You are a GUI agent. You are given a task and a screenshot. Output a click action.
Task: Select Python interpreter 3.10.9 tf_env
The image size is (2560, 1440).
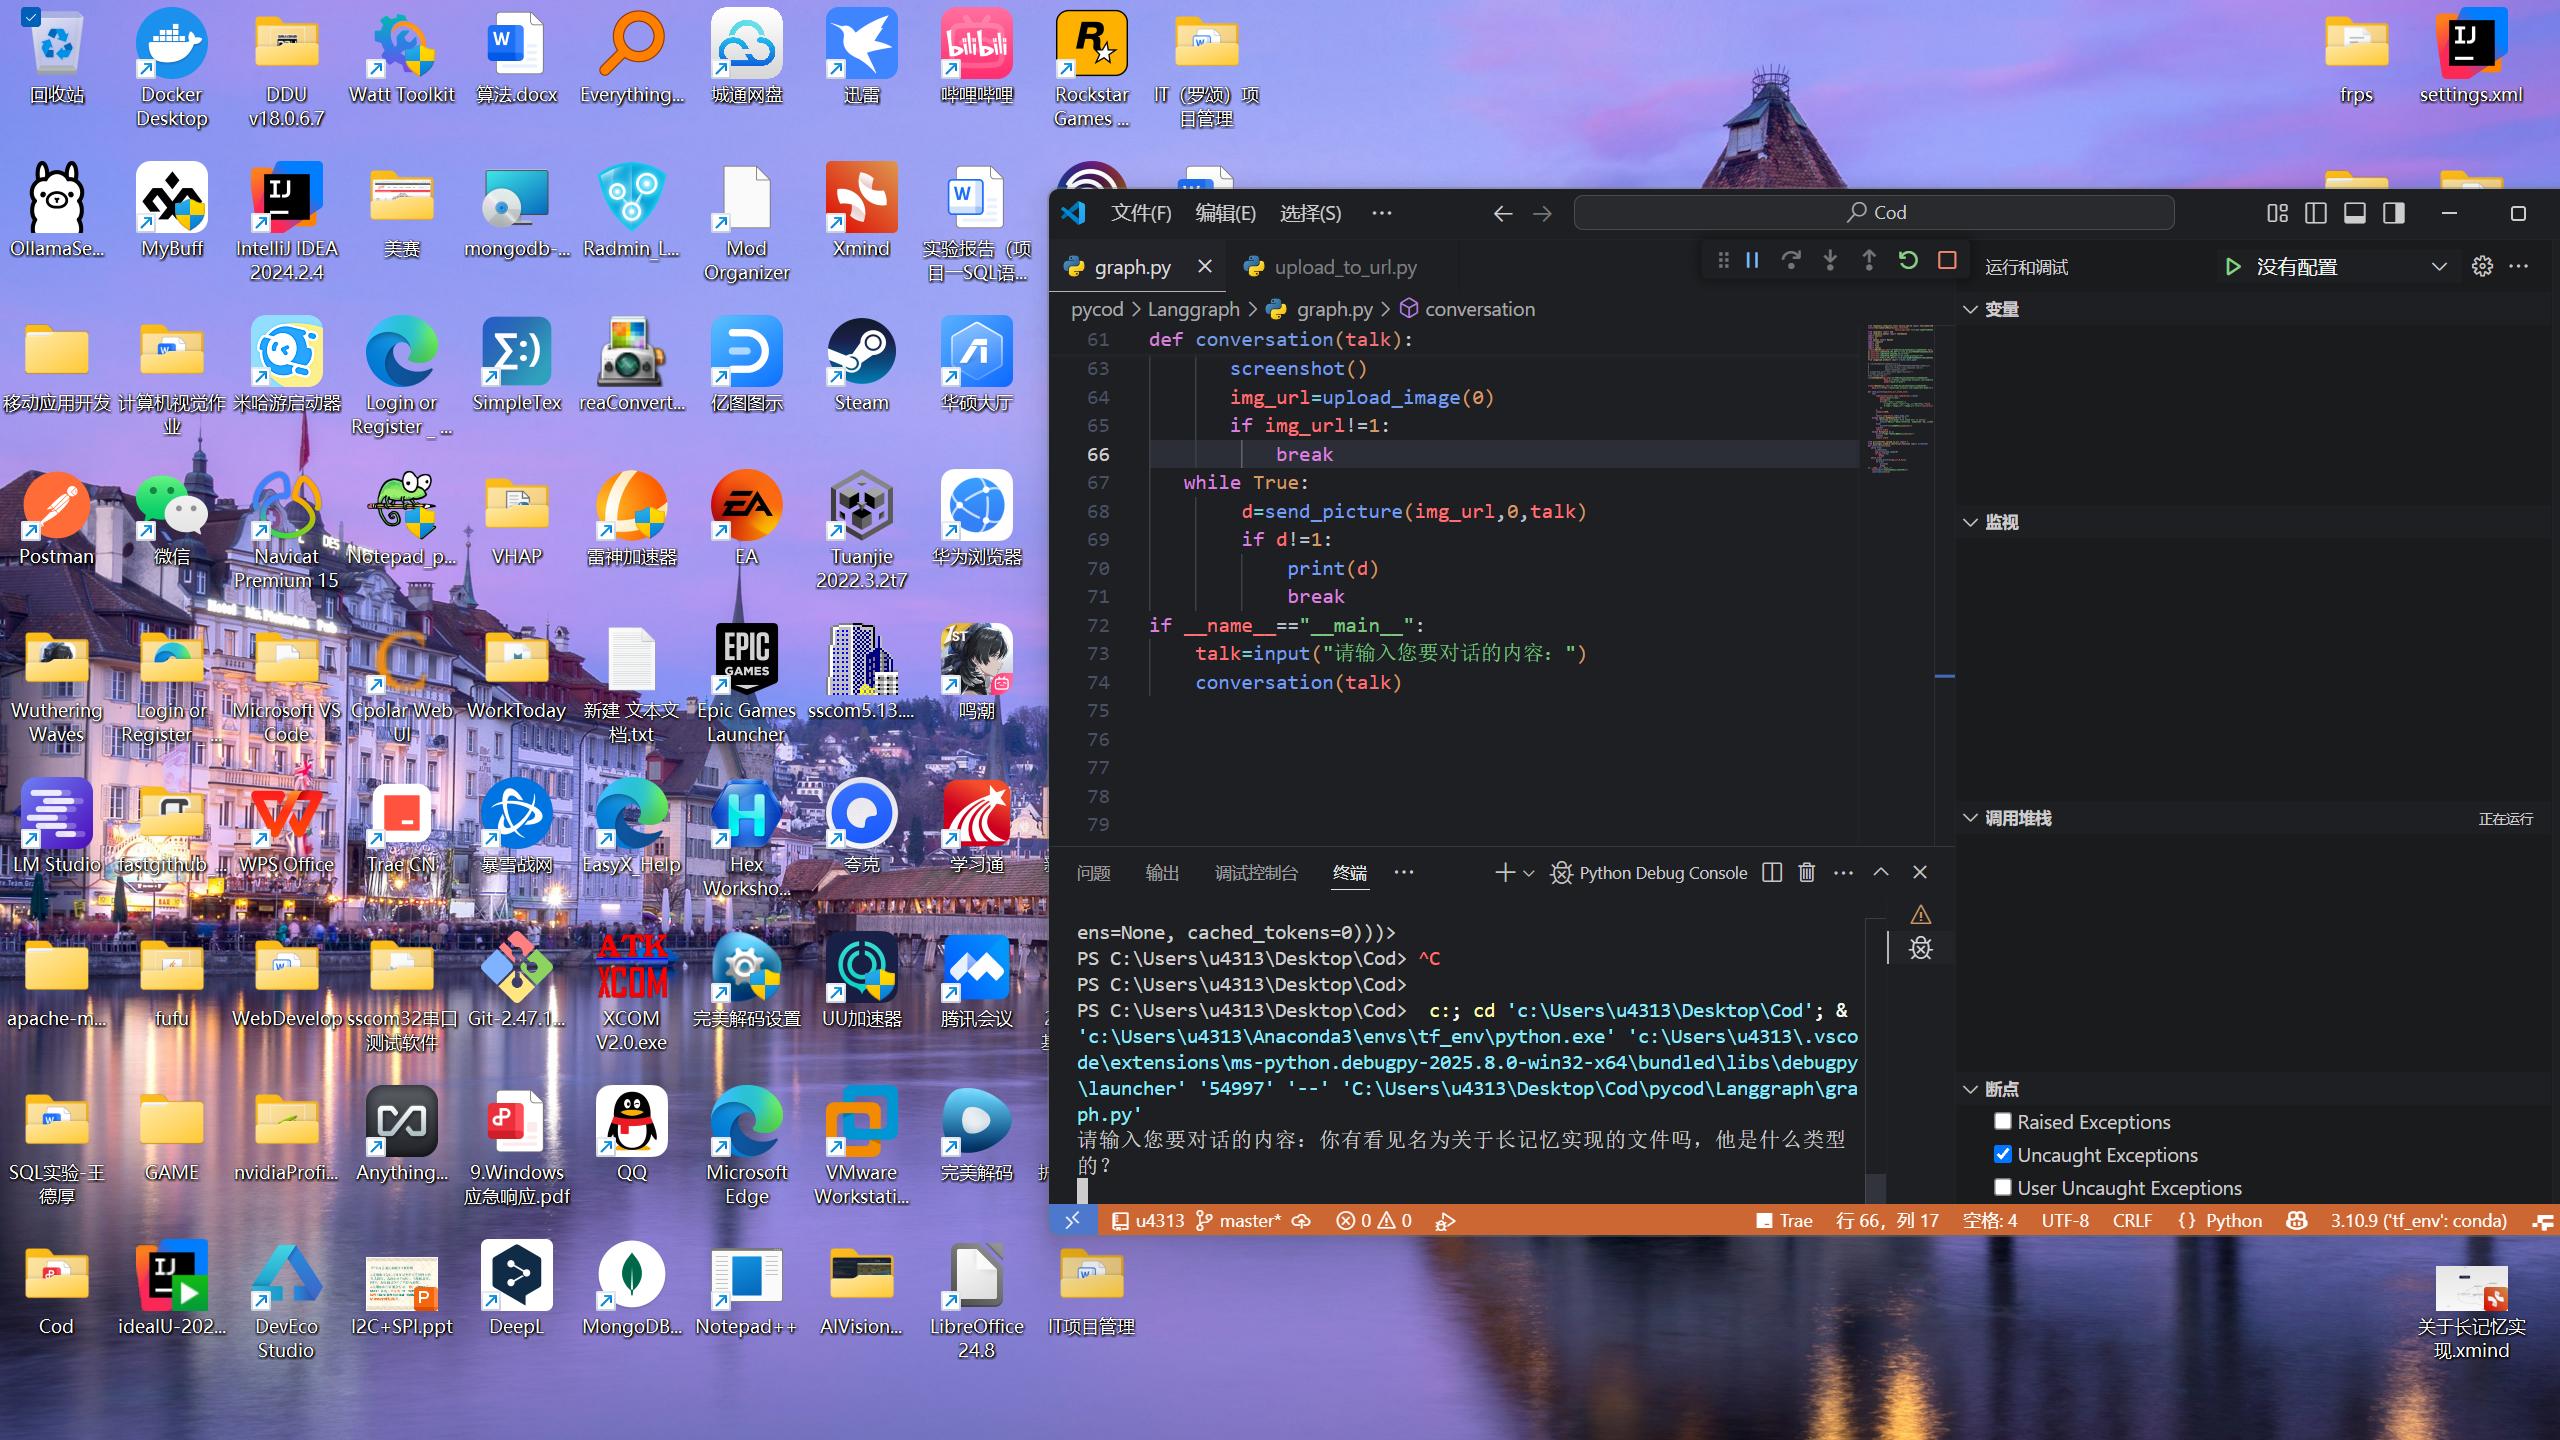(2418, 1220)
